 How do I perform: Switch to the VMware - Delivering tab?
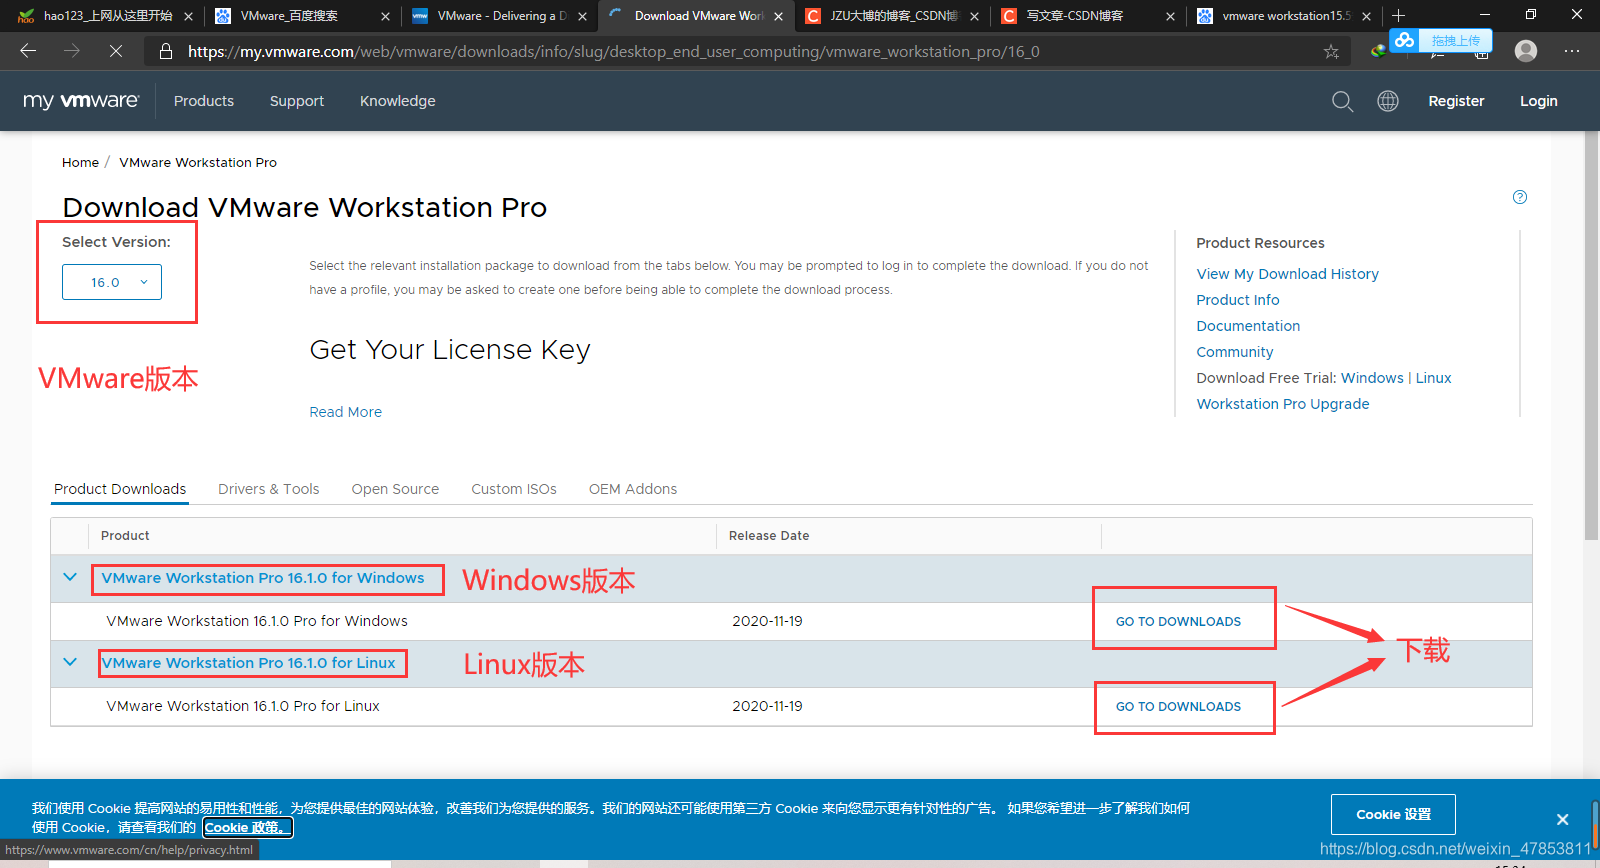(502, 16)
